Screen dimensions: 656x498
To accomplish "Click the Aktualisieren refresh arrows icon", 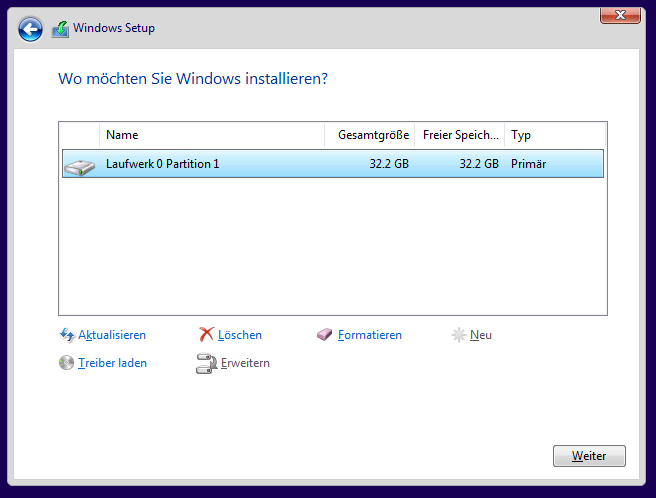I will 67,335.
